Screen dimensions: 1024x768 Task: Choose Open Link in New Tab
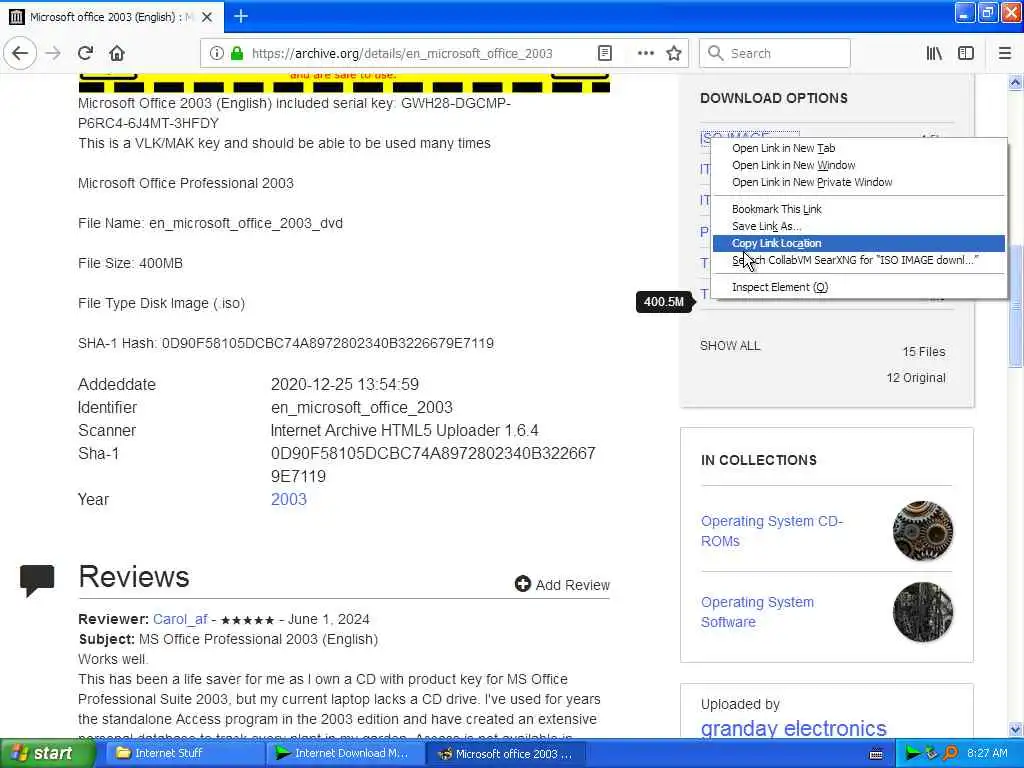(859, 148)
